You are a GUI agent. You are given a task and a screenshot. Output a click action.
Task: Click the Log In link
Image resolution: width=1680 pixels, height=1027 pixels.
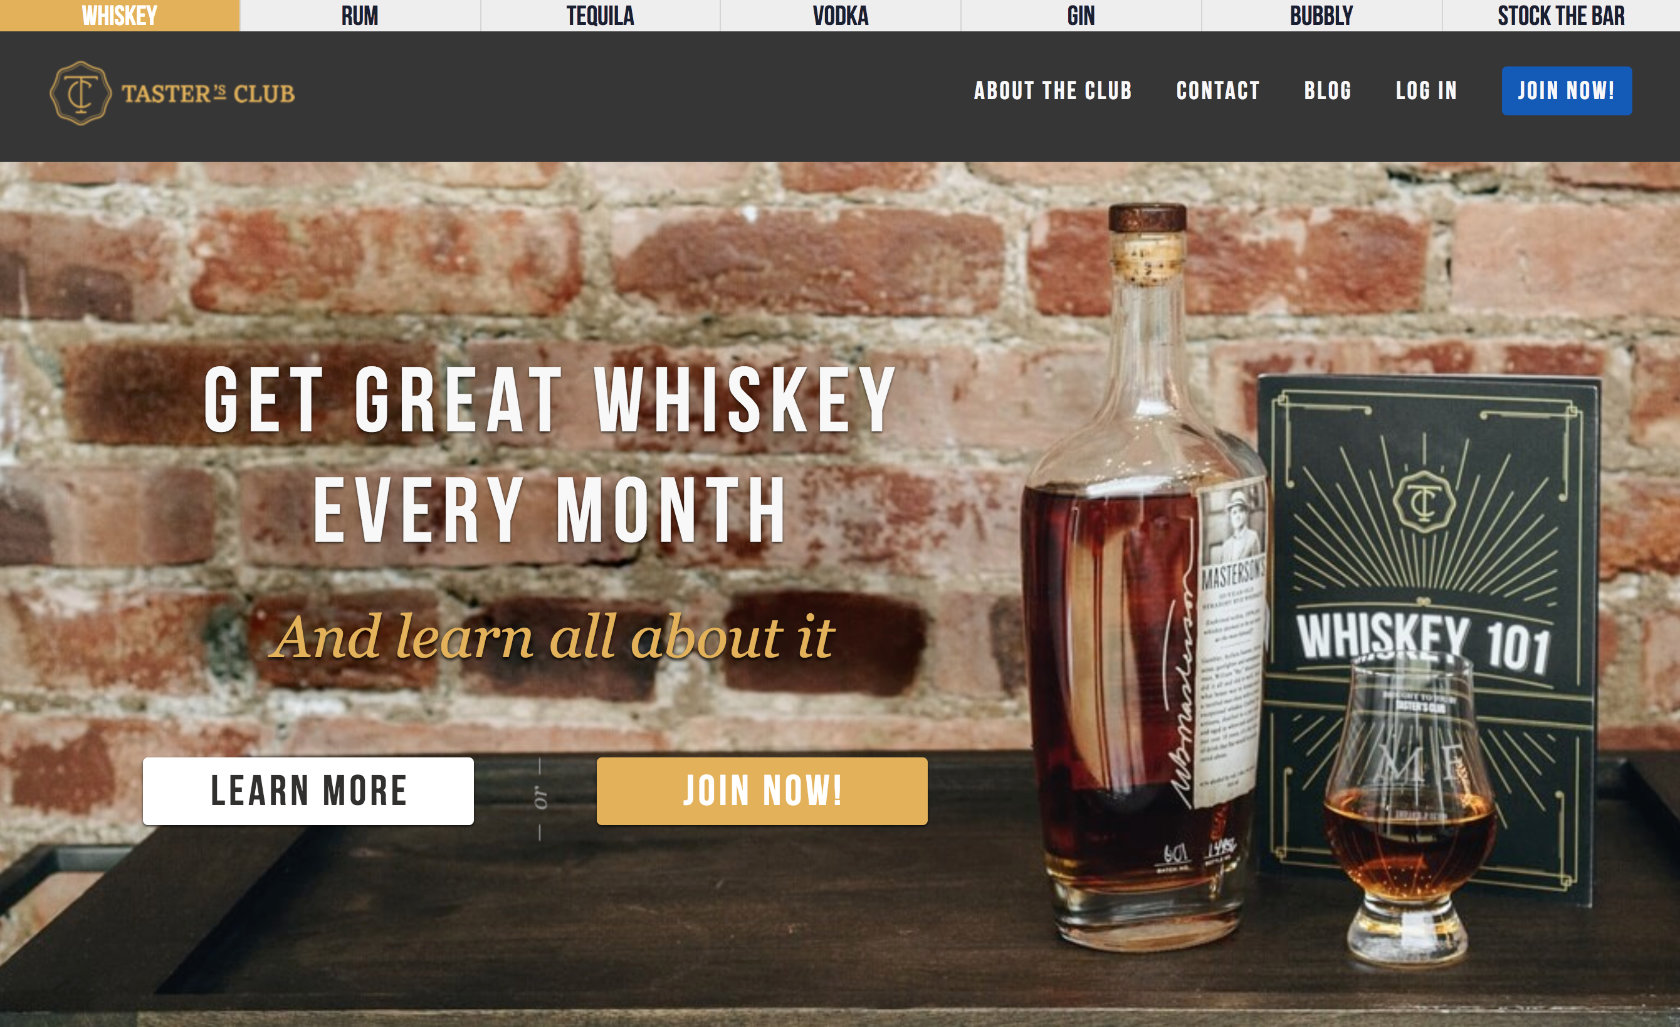[1426, 91]
